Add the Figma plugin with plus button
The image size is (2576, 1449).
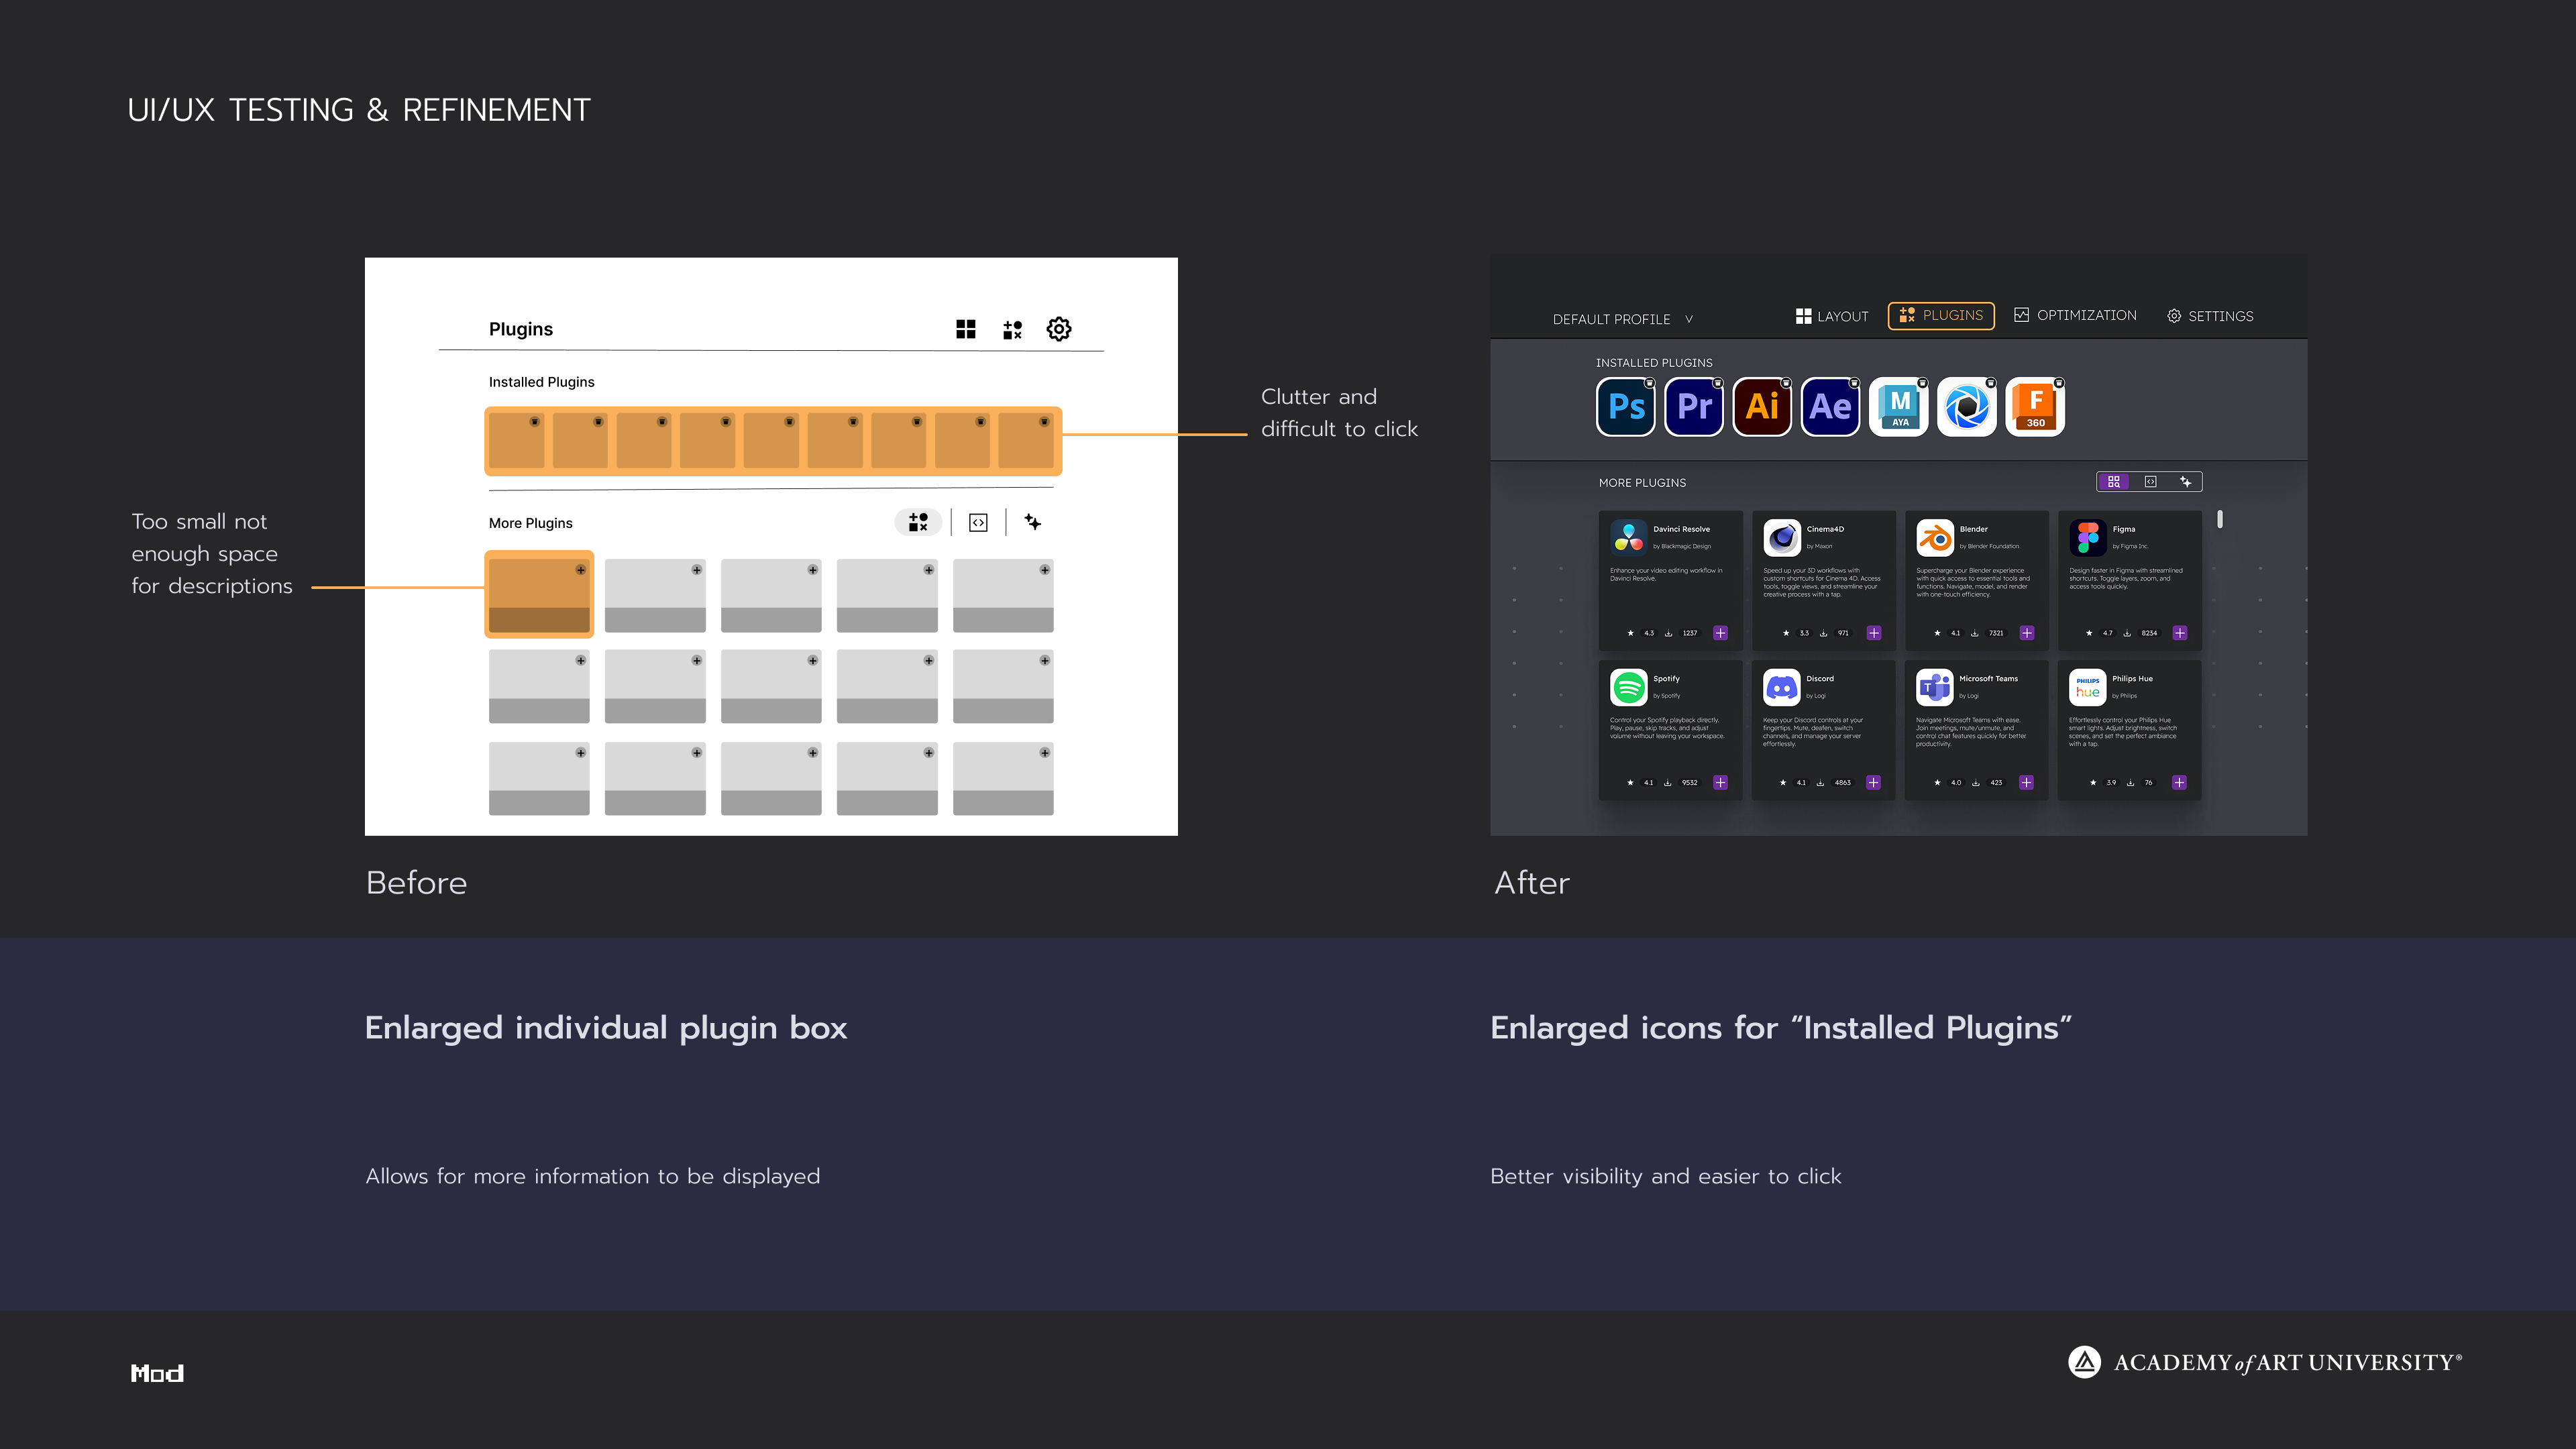point(2180,633)
